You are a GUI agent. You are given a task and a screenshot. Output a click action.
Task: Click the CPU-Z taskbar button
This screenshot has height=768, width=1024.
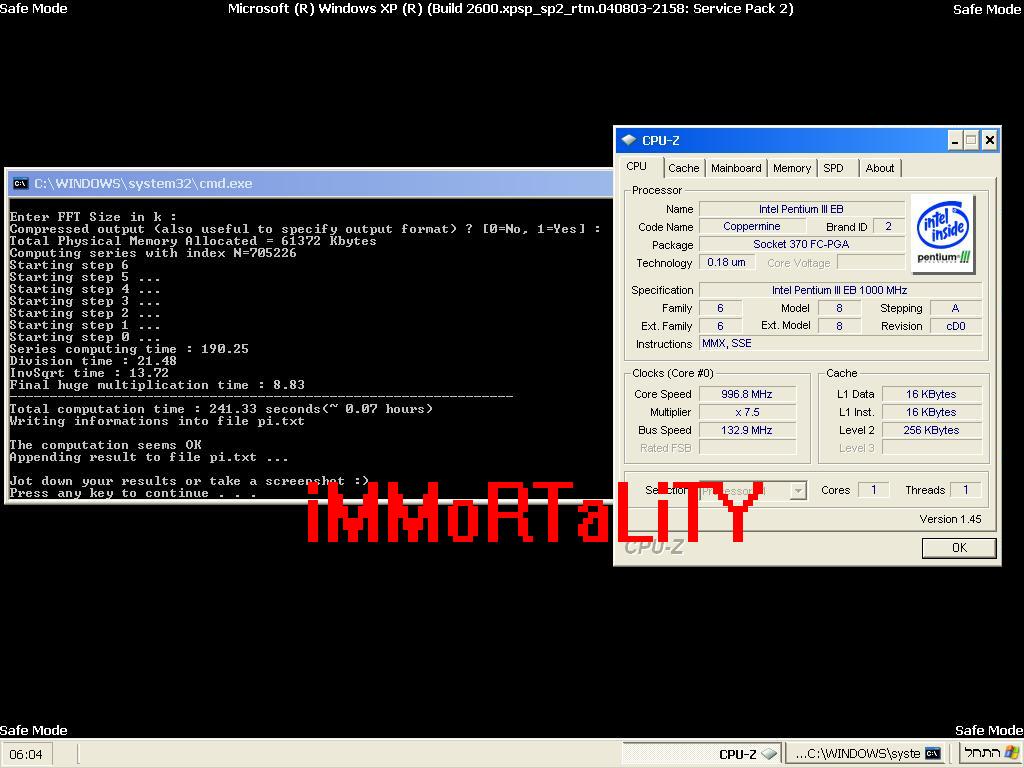click(702, 754)
